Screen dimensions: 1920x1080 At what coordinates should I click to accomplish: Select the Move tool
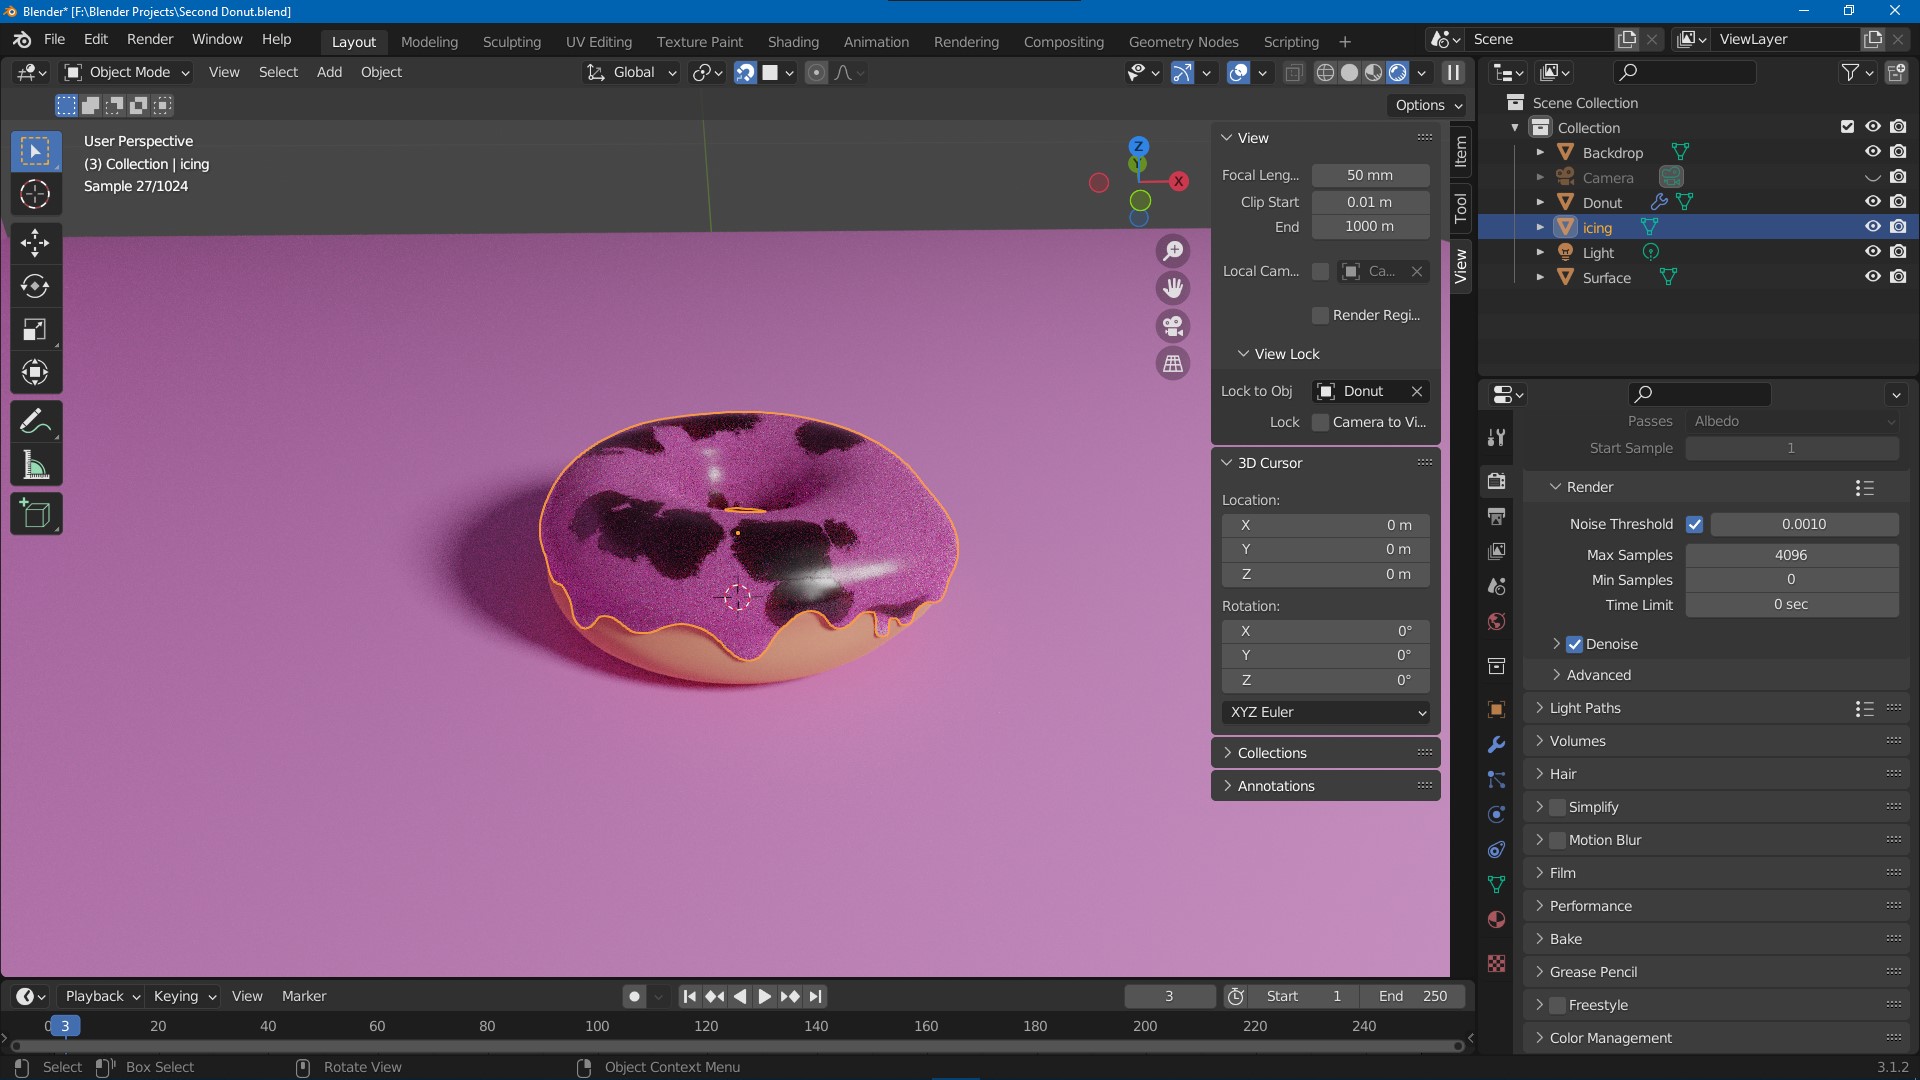coord(34,242)
